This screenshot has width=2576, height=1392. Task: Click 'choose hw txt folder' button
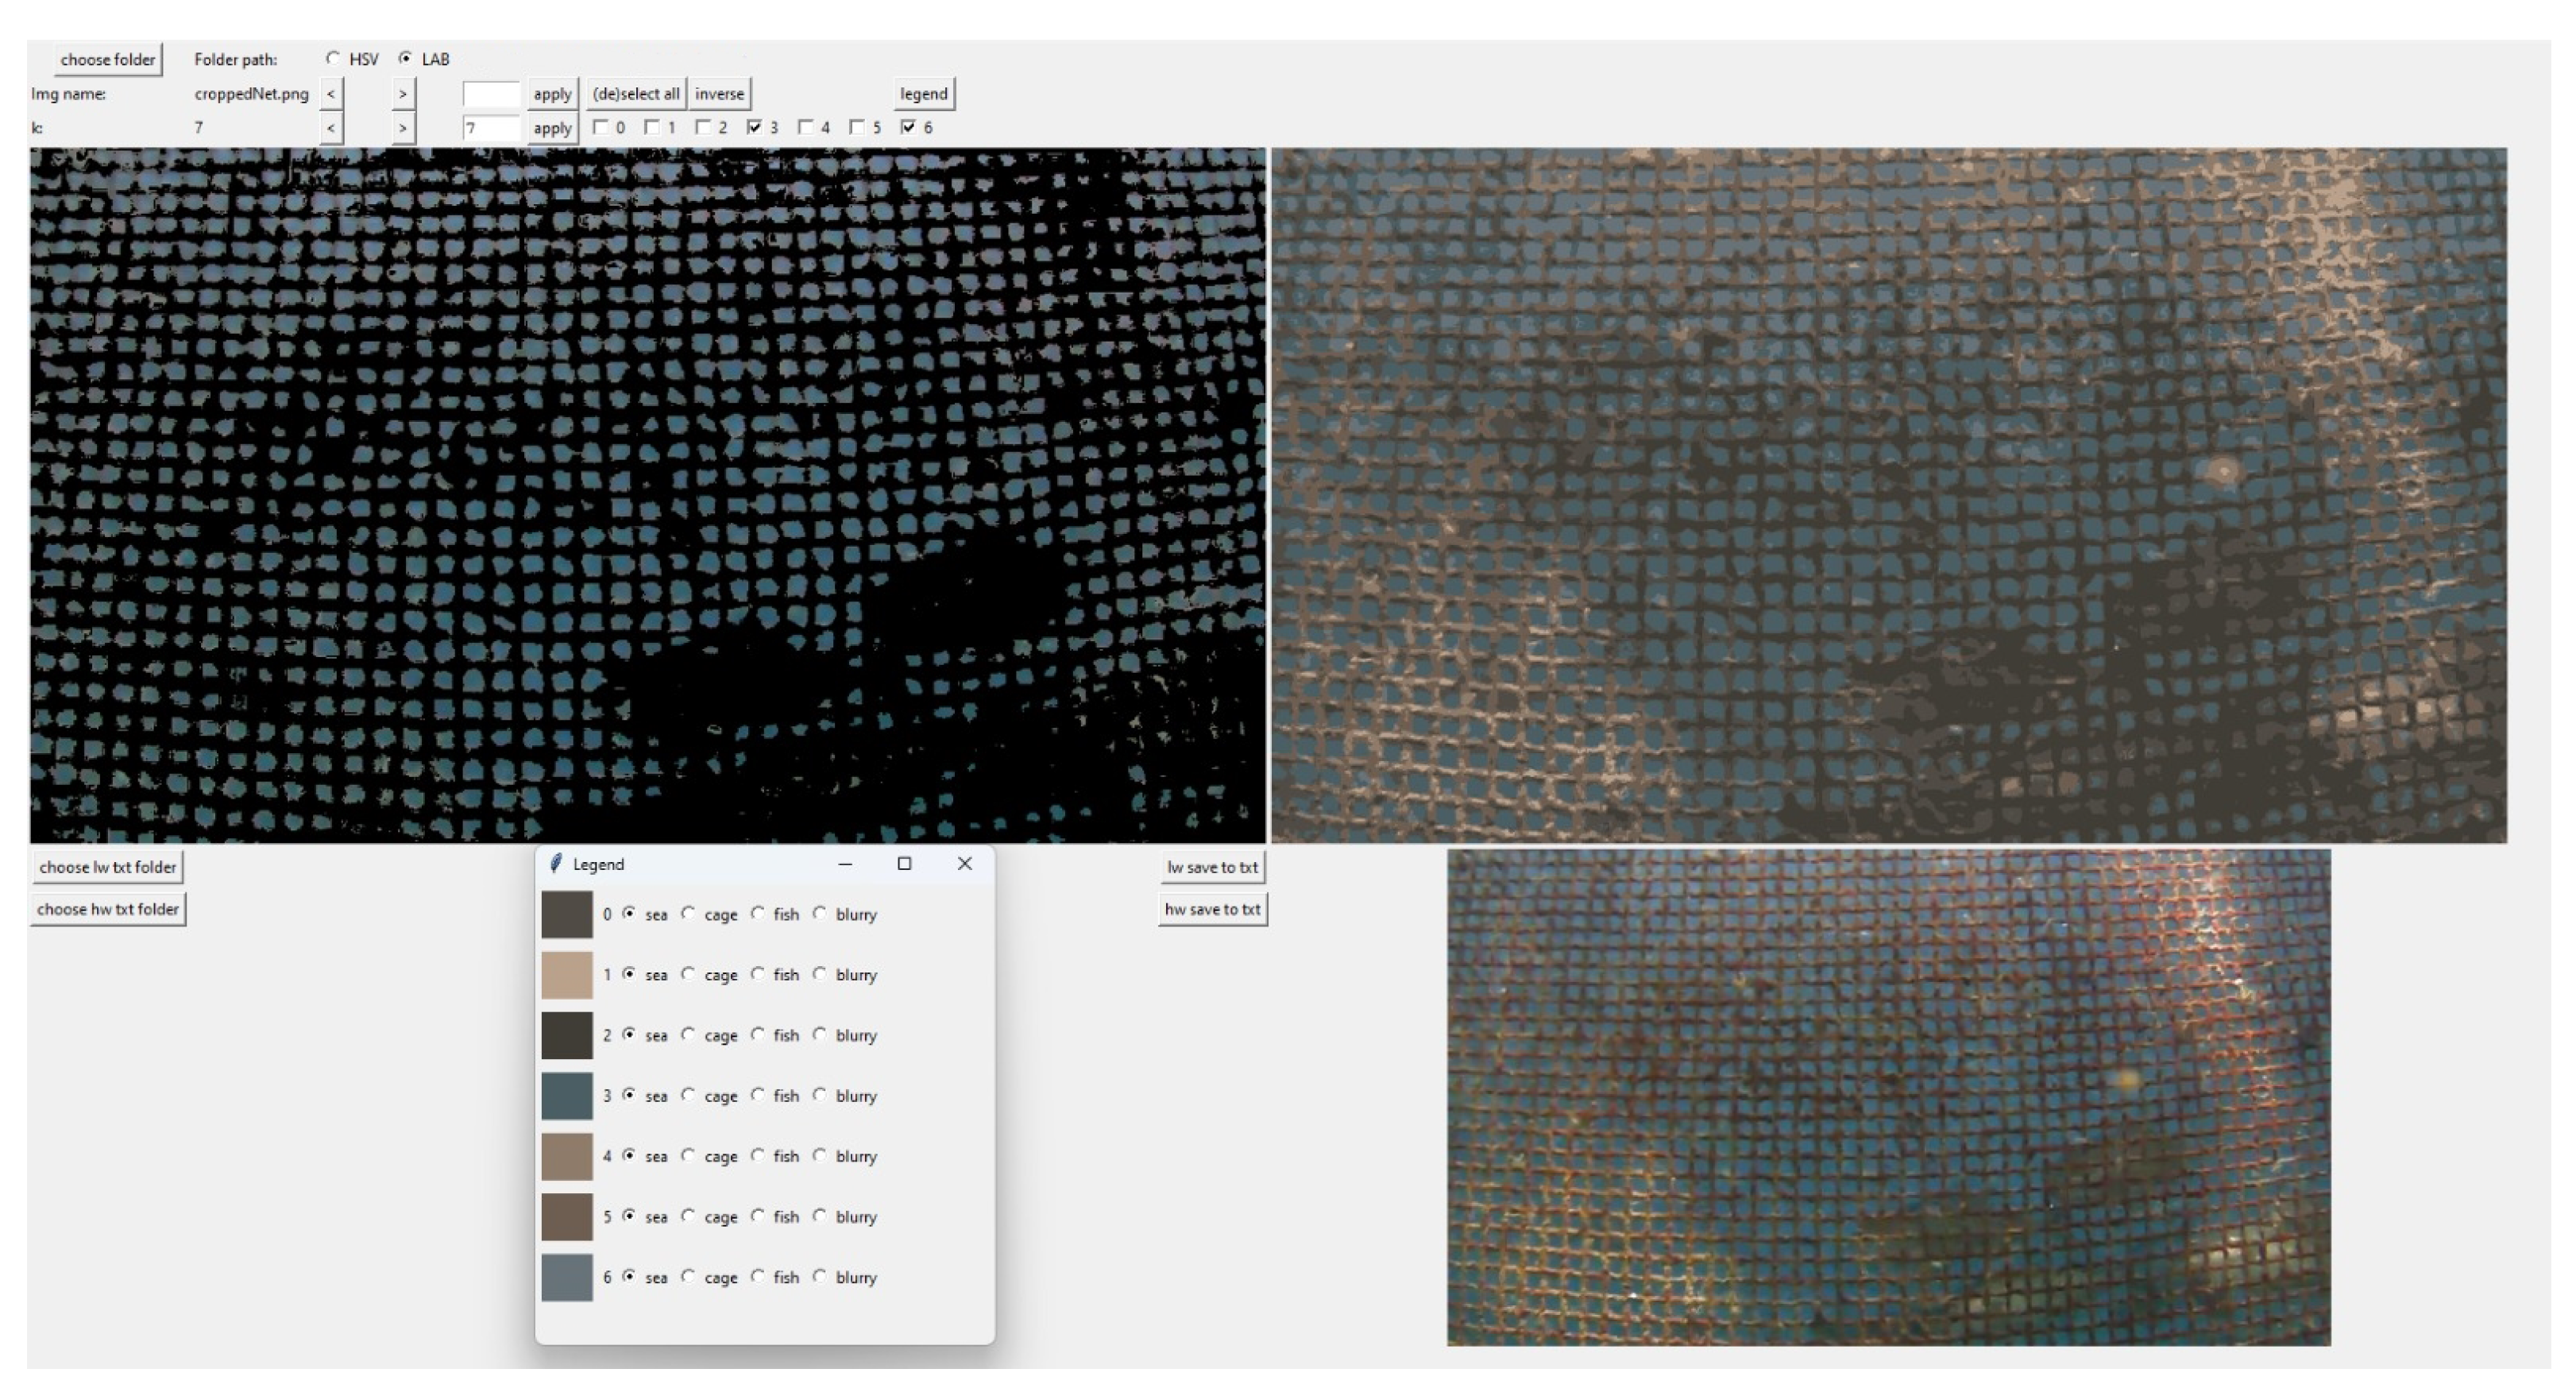coord(108,909)
